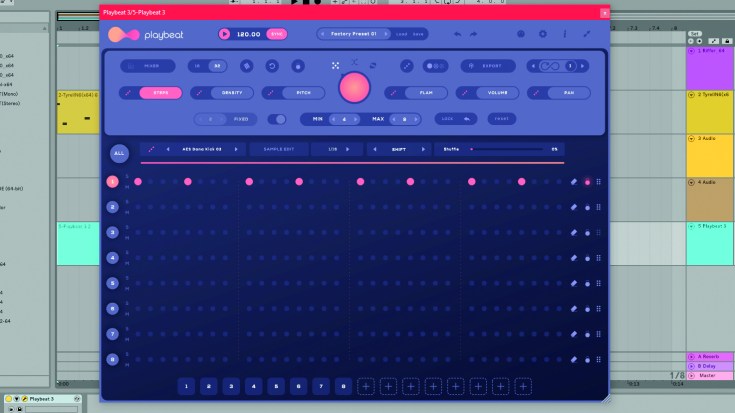Click Save preset button
The width and height of the screenshot is (735, 413).
pos(418,34)
